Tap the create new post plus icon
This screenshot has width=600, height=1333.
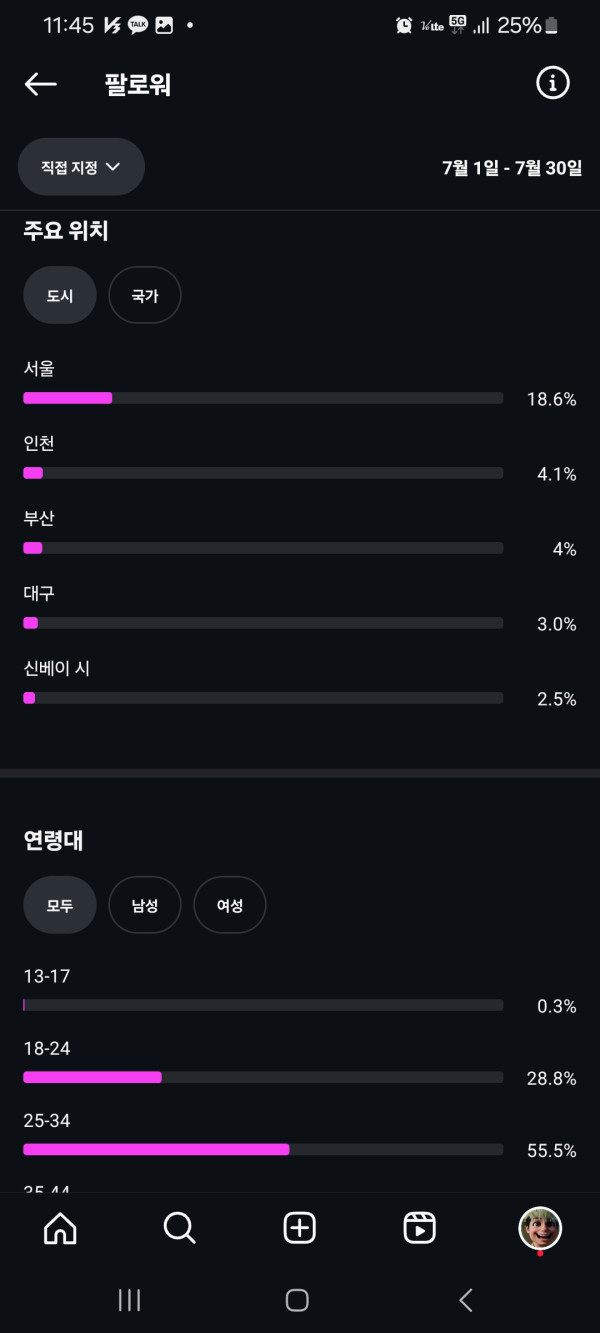pyautogui.click(x=300, y=1228)
